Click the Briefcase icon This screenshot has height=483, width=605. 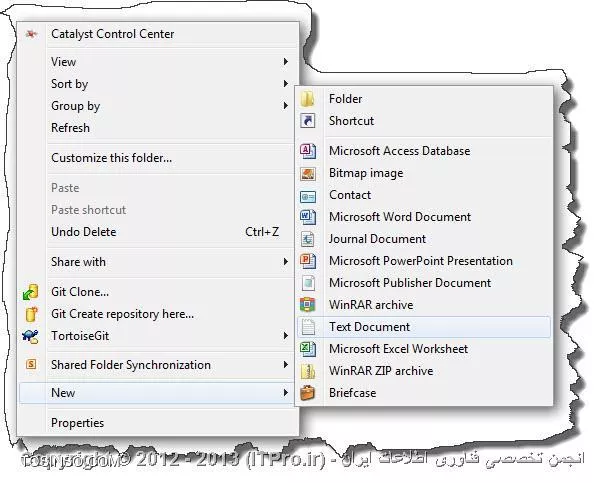click(308, 393)
